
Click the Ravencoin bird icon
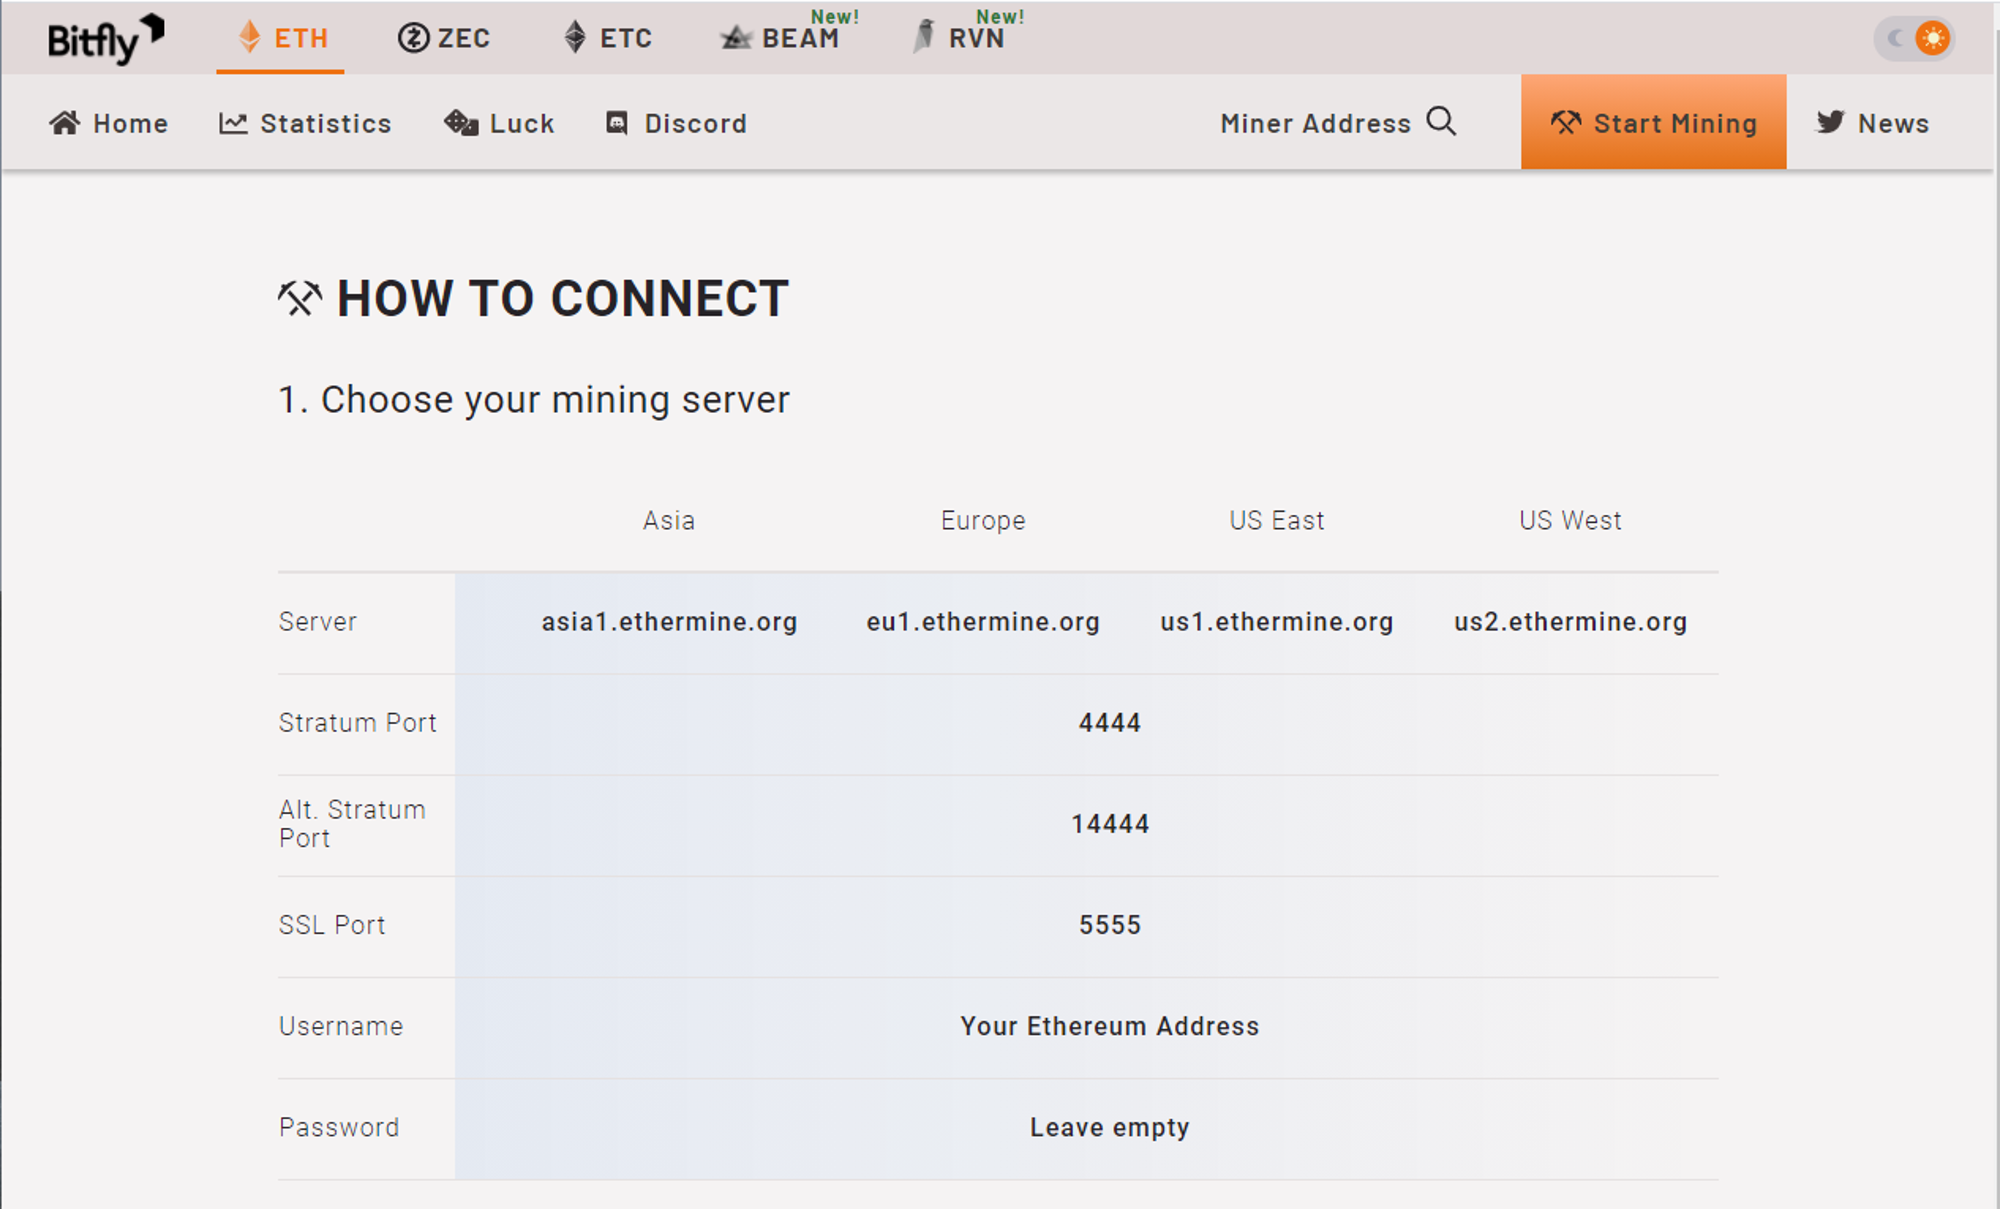925,36
